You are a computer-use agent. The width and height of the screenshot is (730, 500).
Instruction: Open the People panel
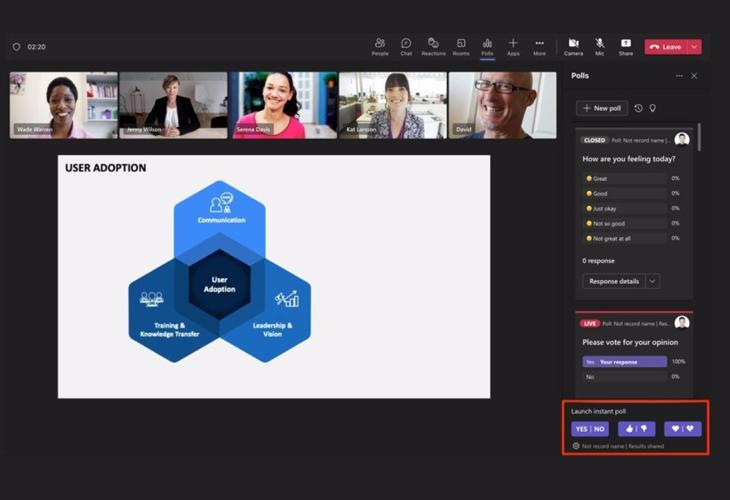(x=380, y=46)
